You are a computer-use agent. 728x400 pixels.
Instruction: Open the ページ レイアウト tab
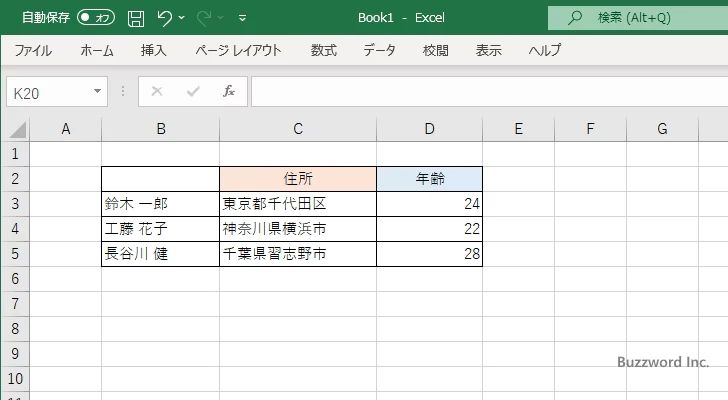[x=238, y=50]
